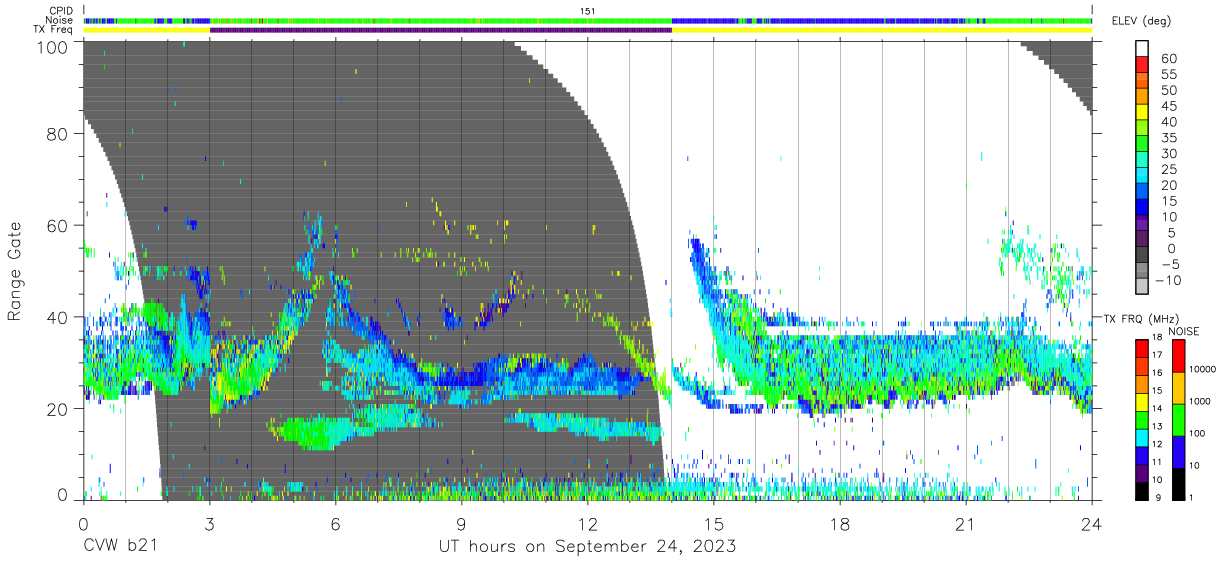
Task: Click the 100 label on the Range Gate axis
Action: click(x=54, y=46)
